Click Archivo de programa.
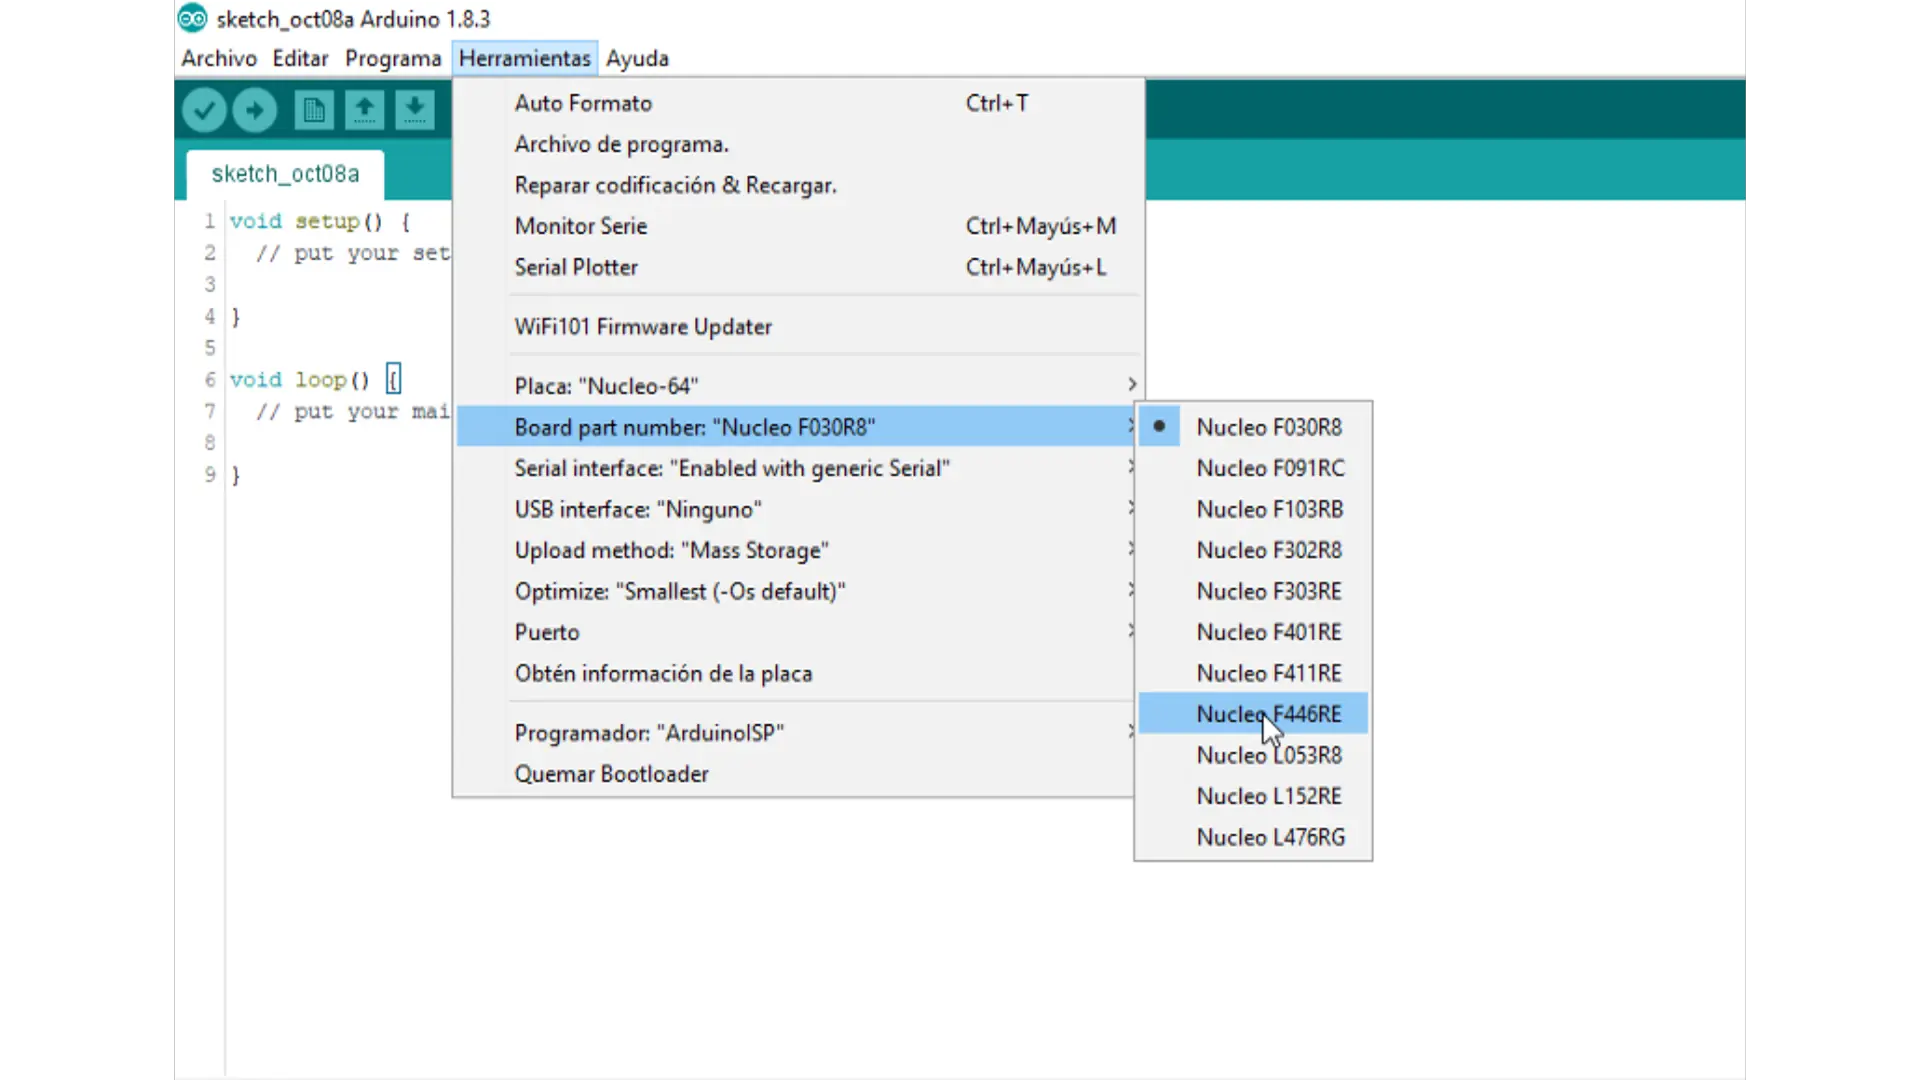The height and width of the screenshot is (1080, 1920). [x=798, y=144]
